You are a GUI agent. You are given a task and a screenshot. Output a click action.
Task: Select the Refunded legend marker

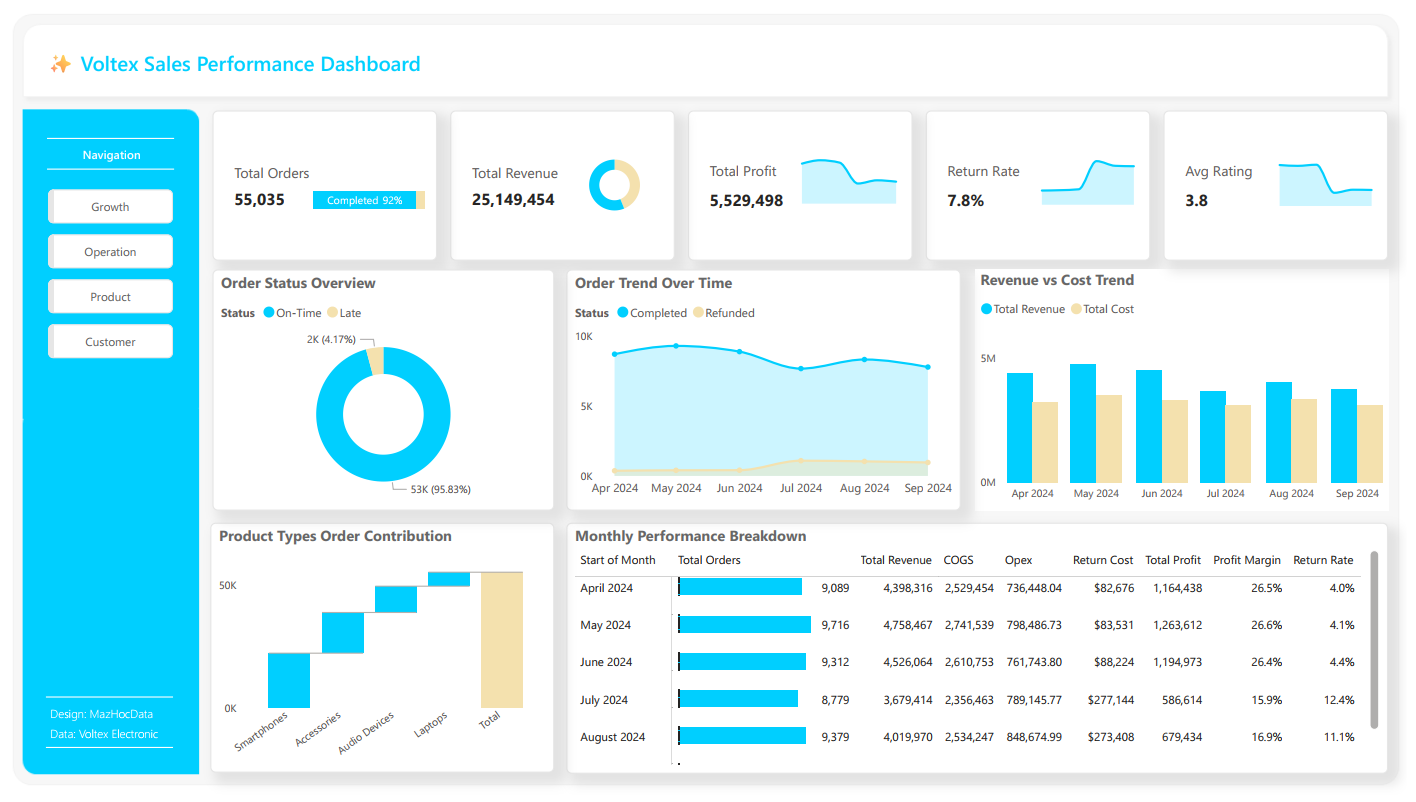(x=698, y=313)
